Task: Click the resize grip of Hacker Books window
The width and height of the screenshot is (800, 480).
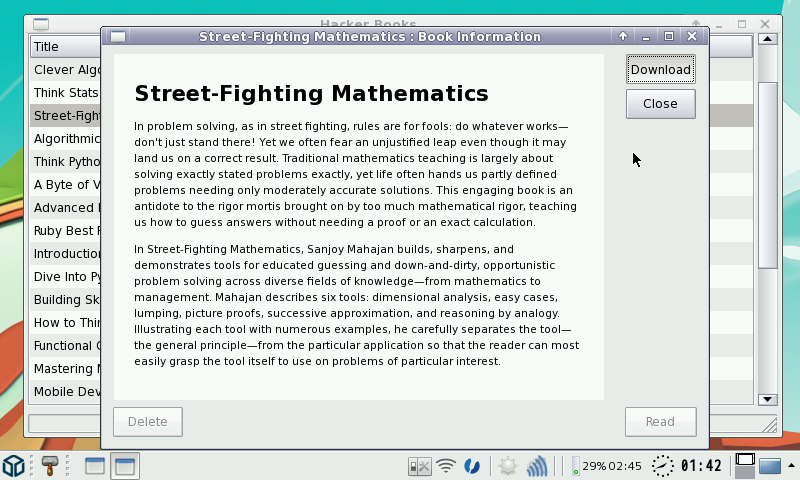Action: pos(769,424)
